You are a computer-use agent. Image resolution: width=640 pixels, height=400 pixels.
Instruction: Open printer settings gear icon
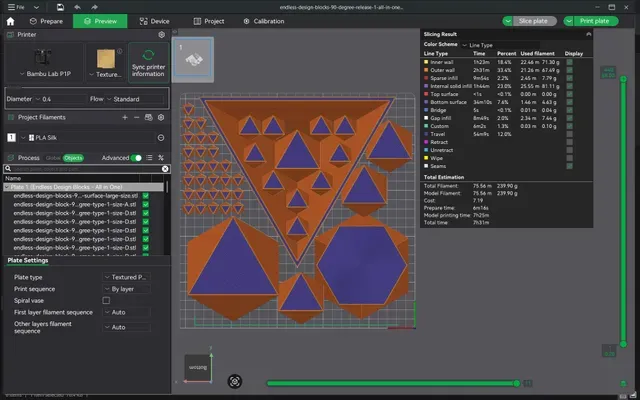click(x=161, y=35)
